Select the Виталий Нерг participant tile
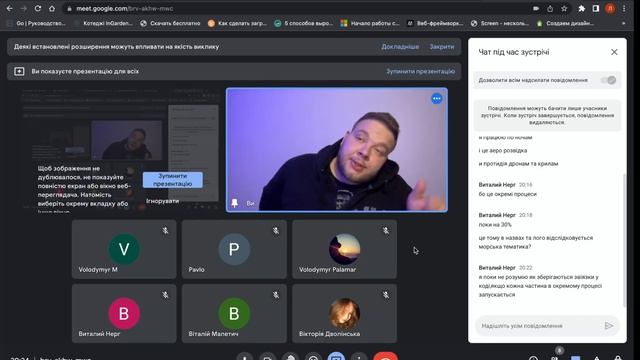This screenshot has width=640, height=360. pyautogui.click(x=124, y=313)
